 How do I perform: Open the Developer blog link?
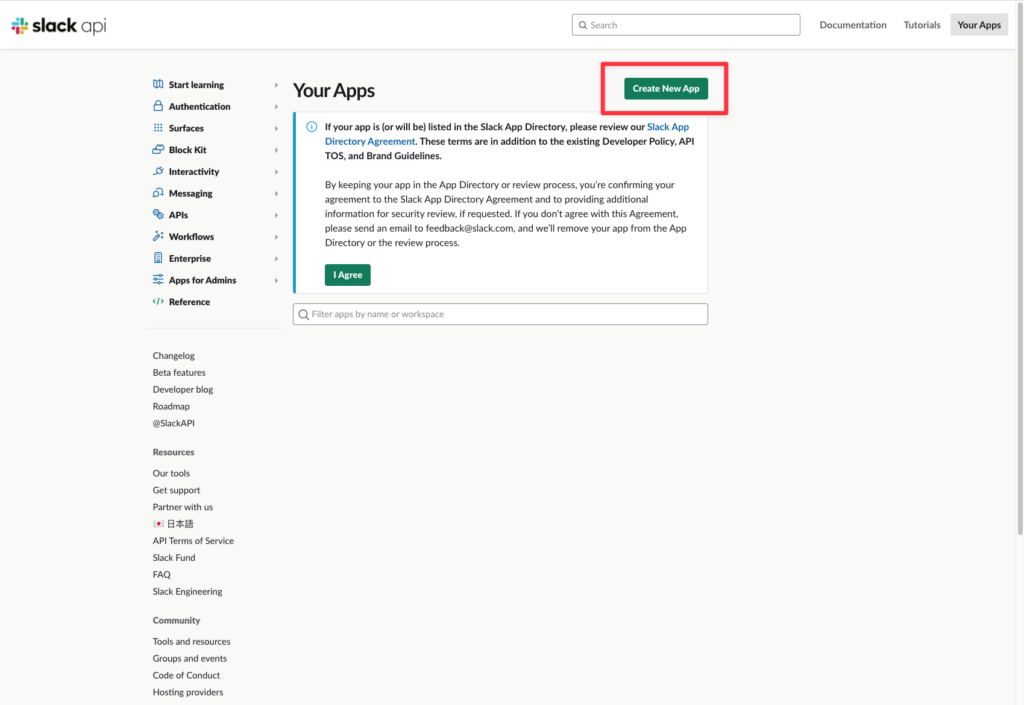click(x=183, y=390)
